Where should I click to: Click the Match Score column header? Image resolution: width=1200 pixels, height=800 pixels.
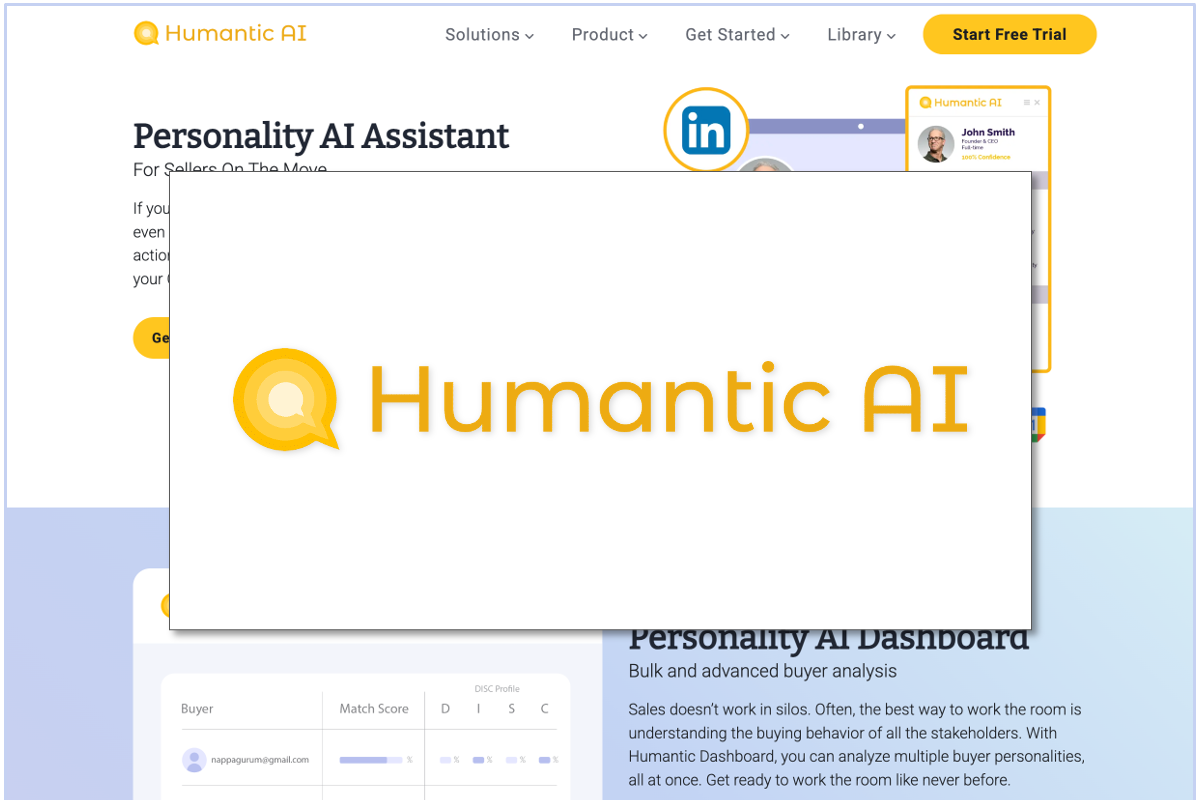[374, 709]
